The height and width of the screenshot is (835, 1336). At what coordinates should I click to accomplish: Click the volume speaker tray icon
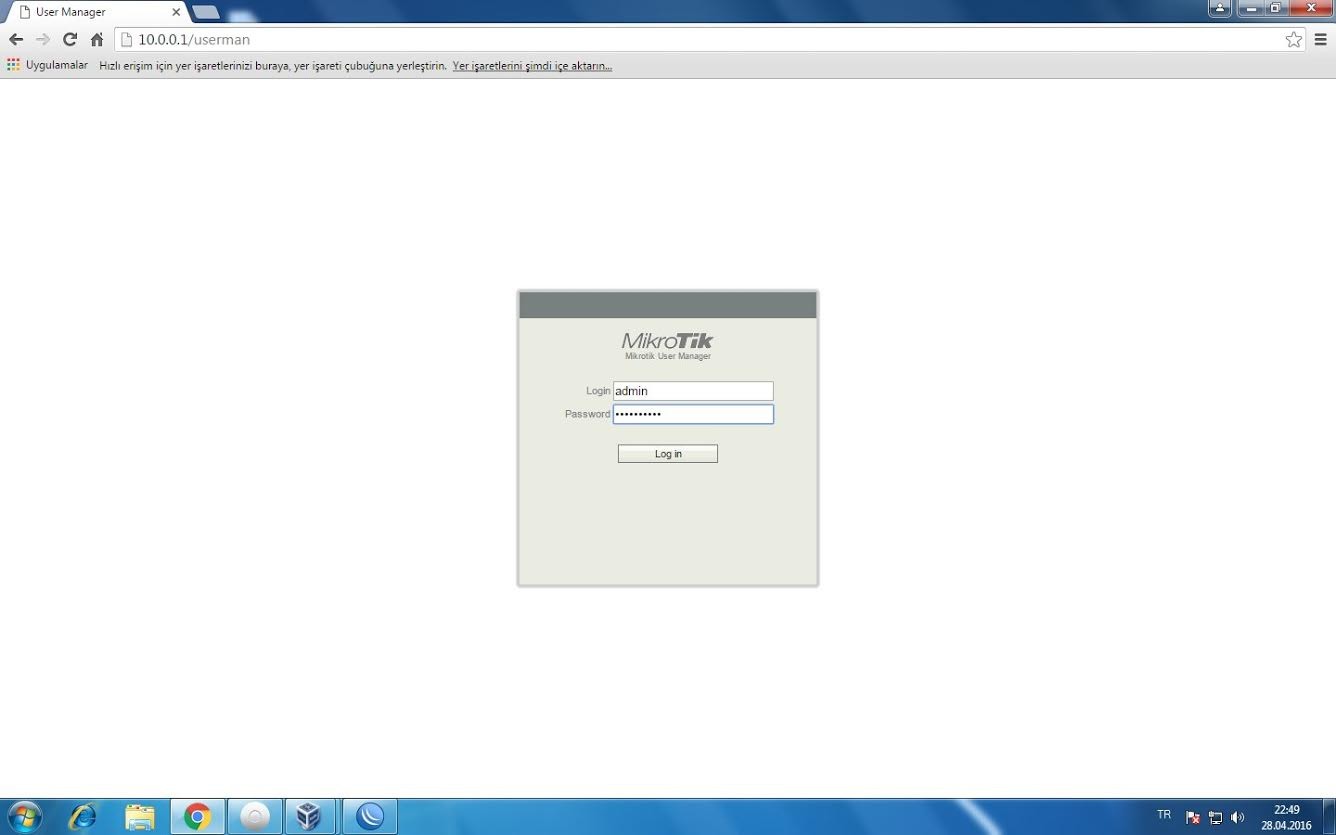pos(1238,817)
